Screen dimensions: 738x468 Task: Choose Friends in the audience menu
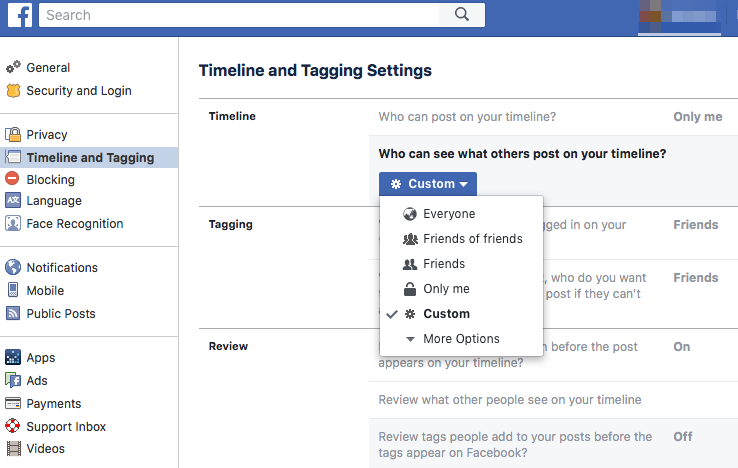[x=444, y=264]
